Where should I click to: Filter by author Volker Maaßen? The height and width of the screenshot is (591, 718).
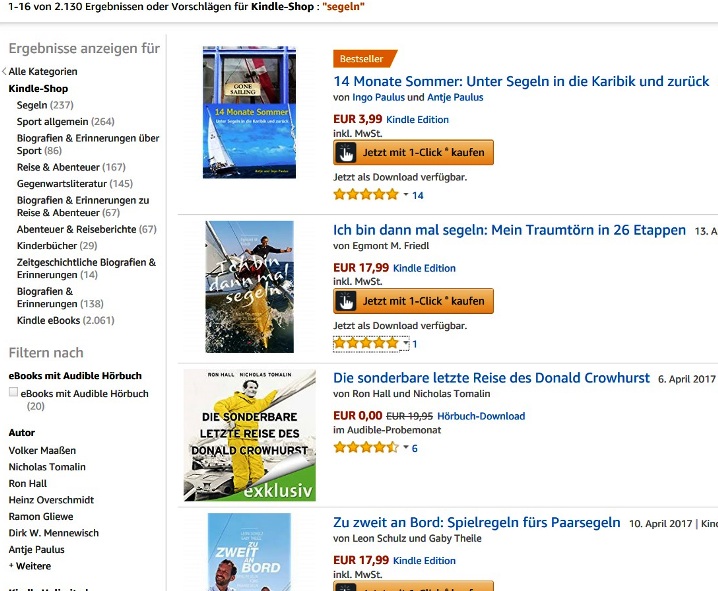tap(42, 450)
